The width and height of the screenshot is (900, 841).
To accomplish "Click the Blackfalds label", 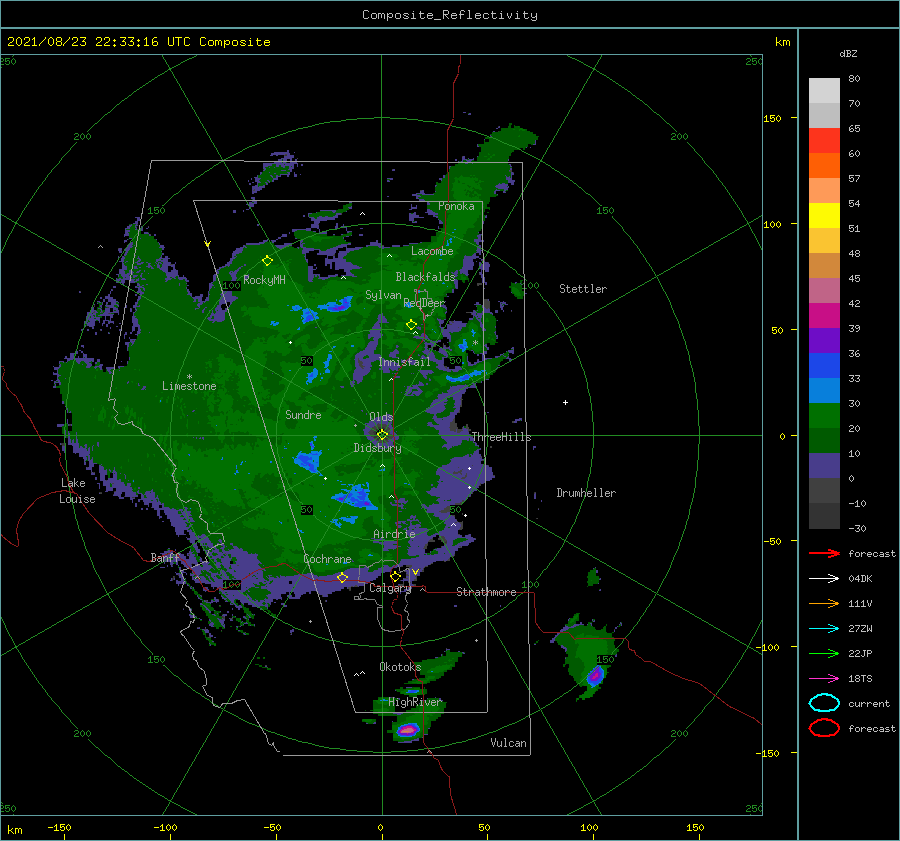I will (425, 277).
